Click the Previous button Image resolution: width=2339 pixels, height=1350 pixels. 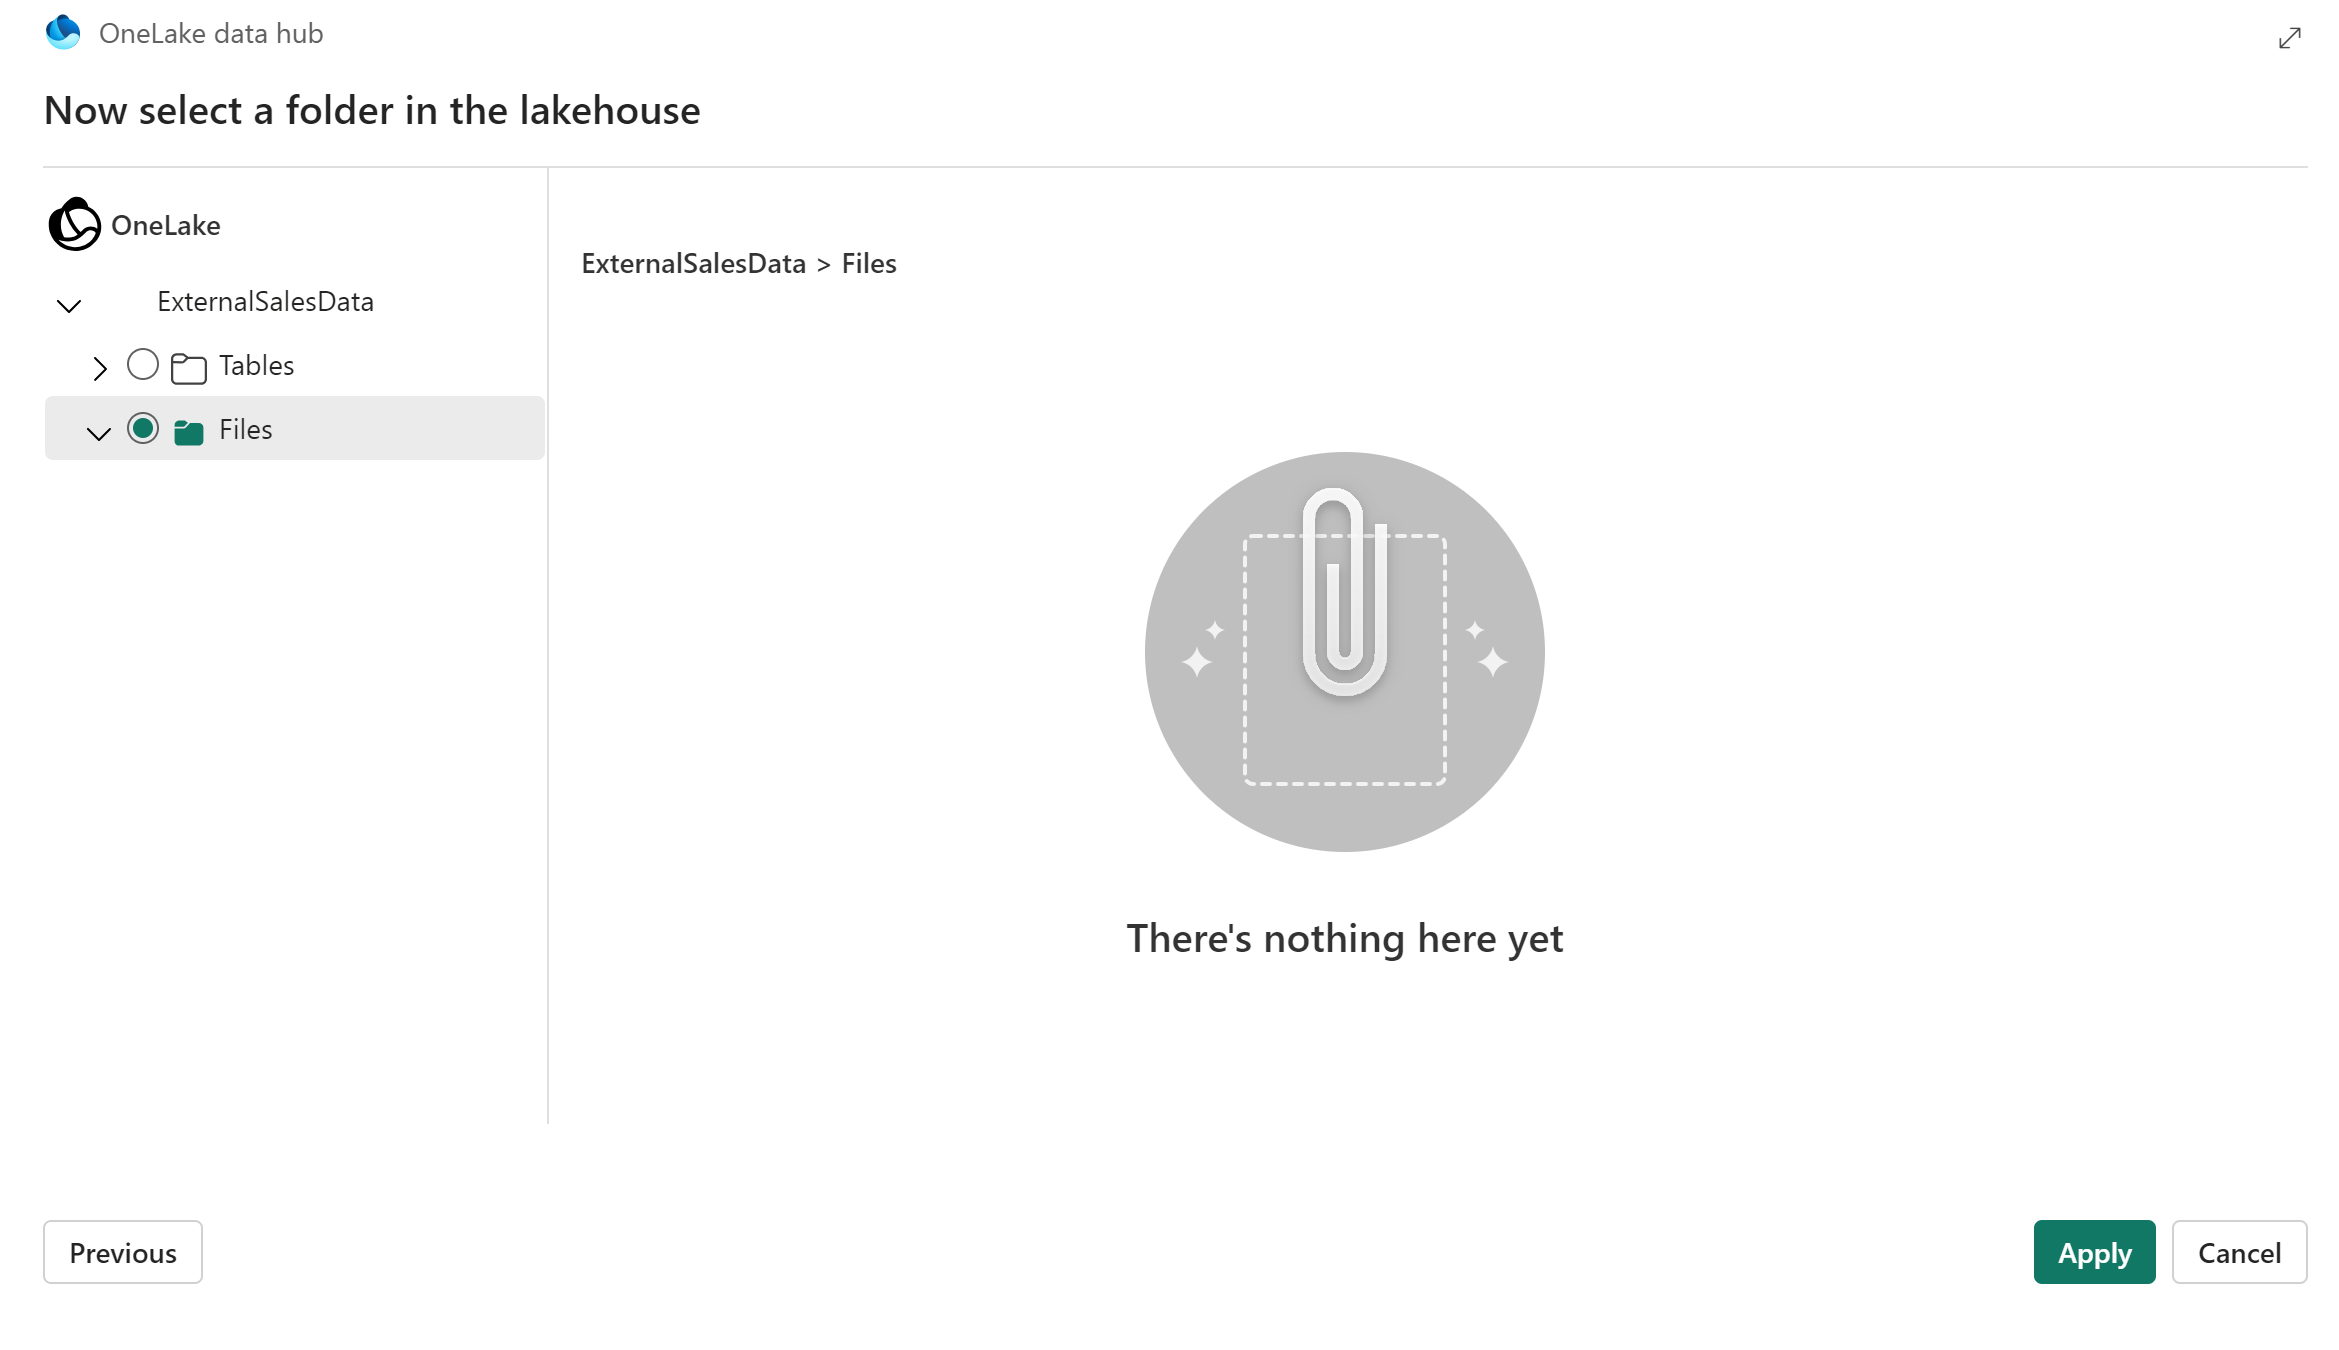pyautogui.click(x=124, y=1252)
